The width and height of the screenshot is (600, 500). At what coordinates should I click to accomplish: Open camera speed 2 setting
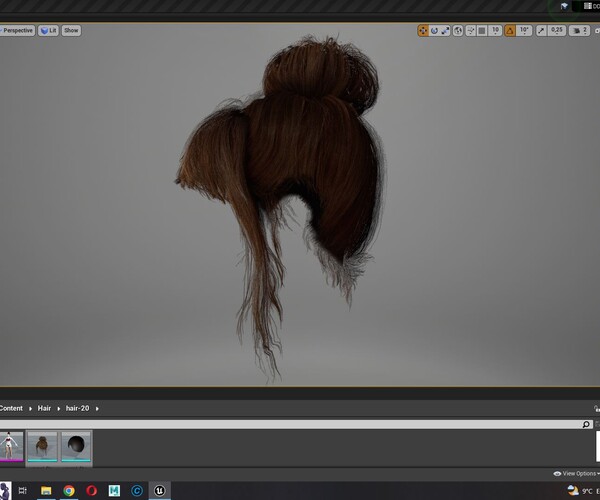point(579,31)
